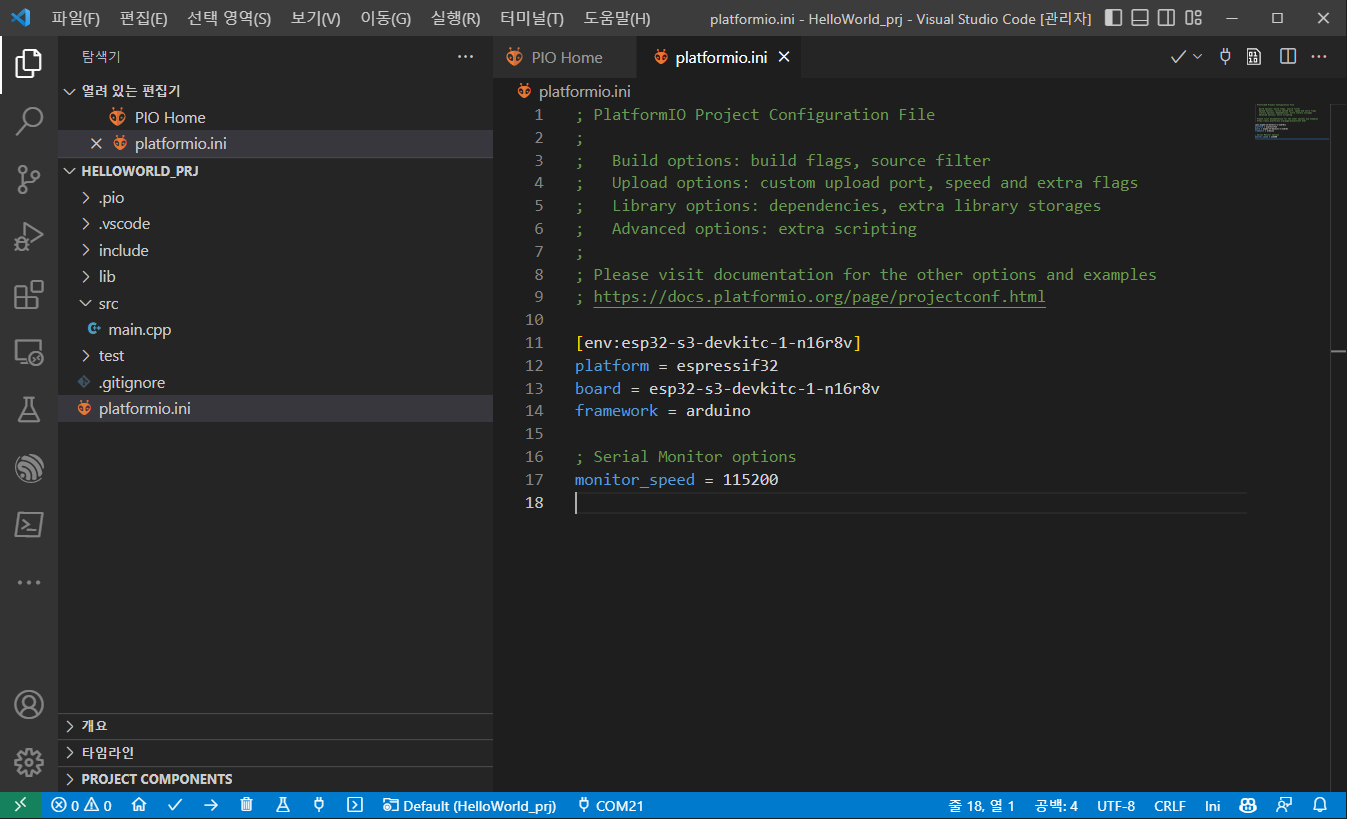The width and height of the screenshot is (1347, 819).
Task: Expand the lib folder
Action: [x=87, y=277]
